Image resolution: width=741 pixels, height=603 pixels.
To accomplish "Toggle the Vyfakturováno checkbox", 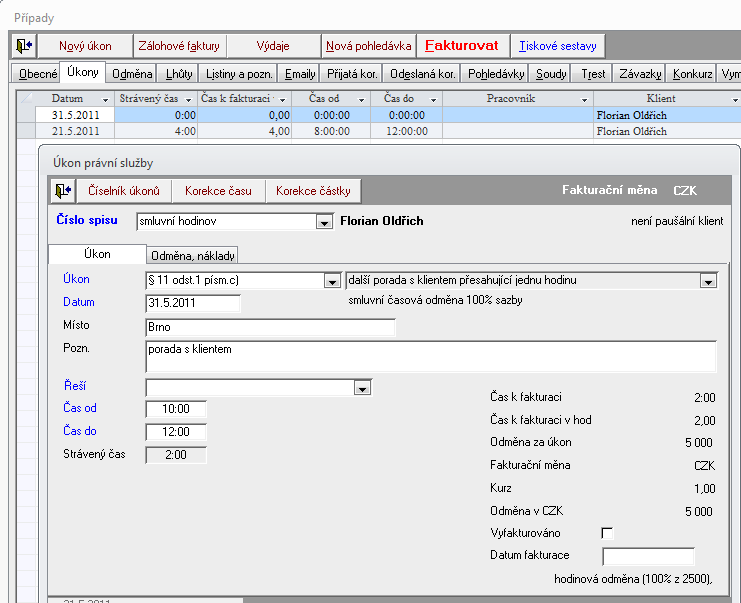I will point(607,534).
